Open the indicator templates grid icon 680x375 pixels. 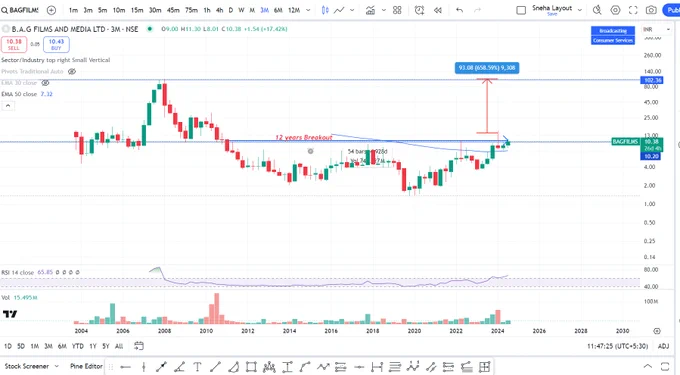point(397,10)
